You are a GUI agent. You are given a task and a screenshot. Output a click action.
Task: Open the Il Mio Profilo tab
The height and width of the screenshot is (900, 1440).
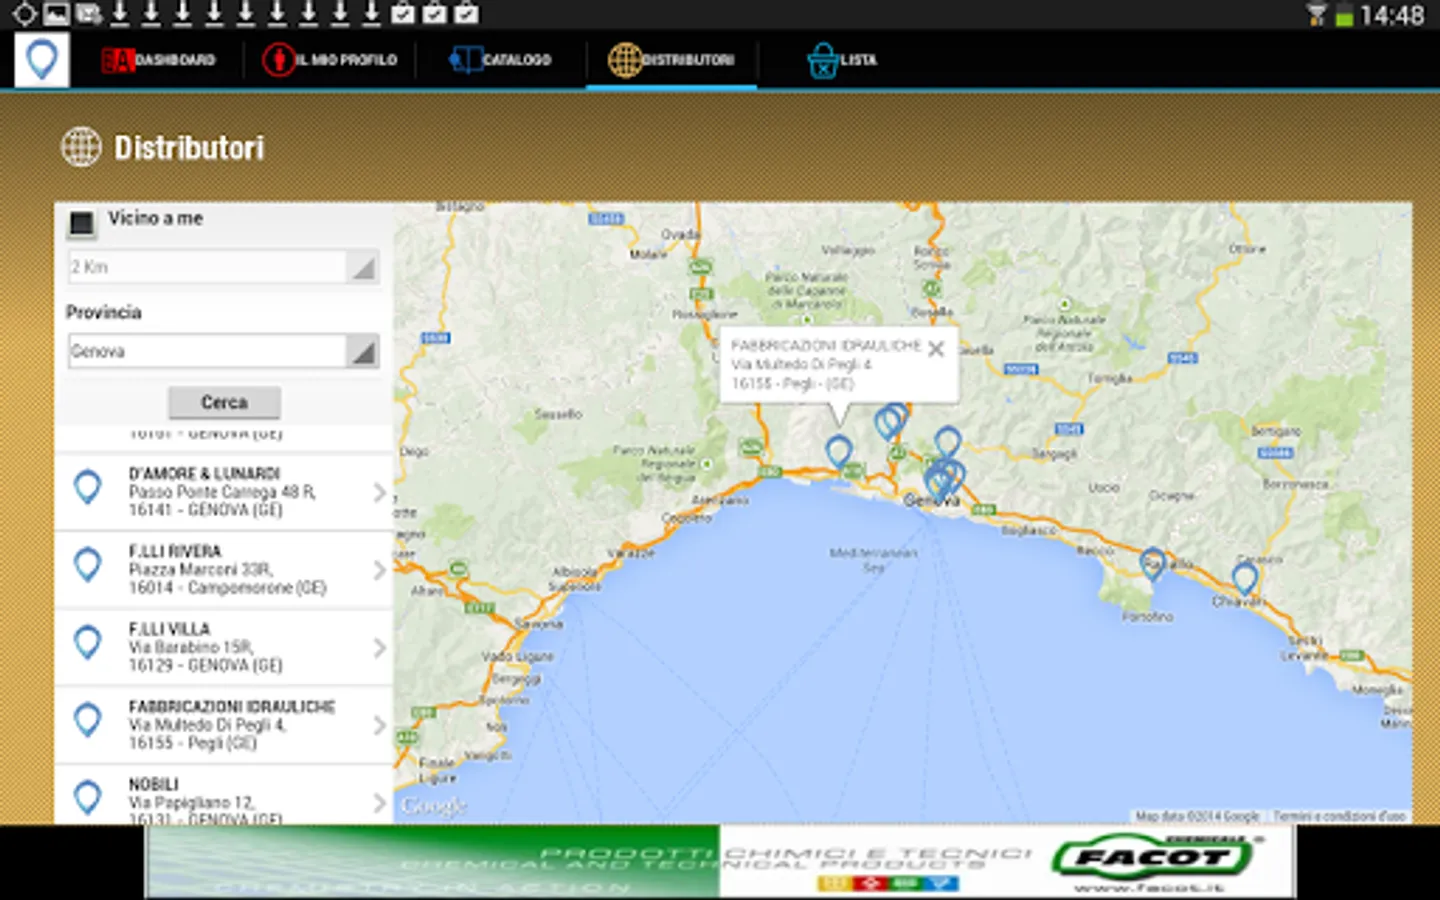pos(330,60)
